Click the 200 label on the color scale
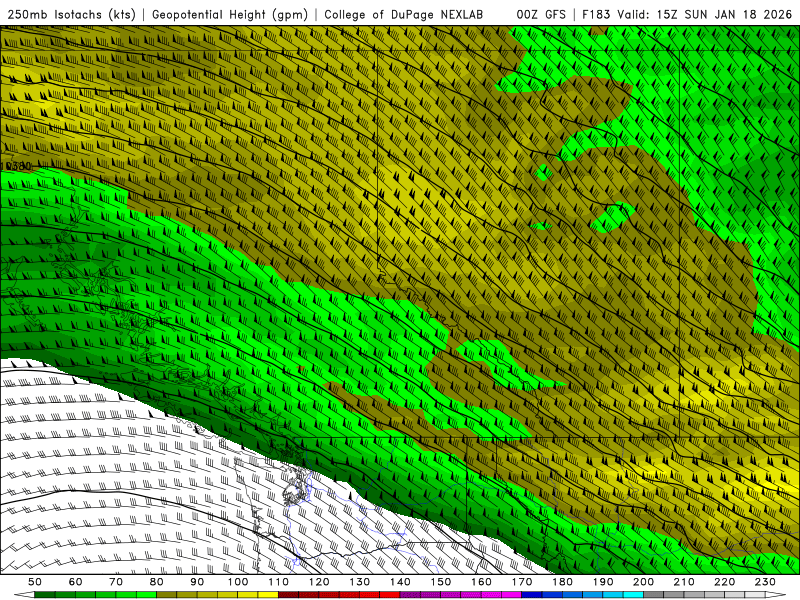 [x=643, y=582]
